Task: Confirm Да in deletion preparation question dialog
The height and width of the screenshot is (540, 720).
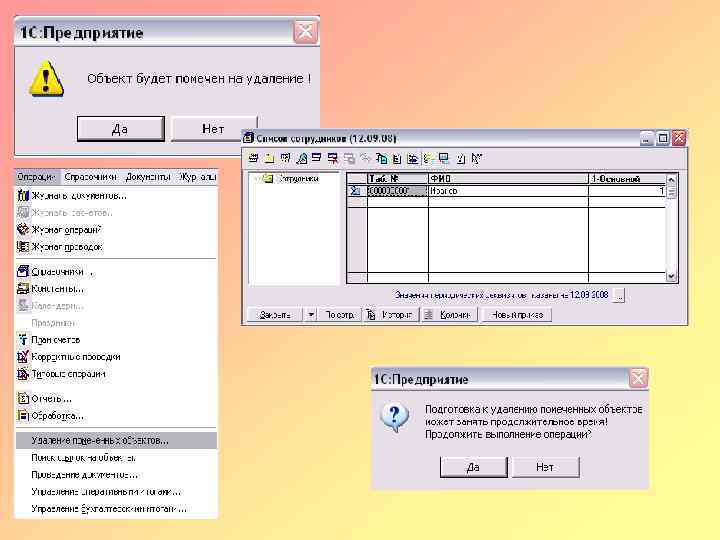Action: tap(473, 467)
